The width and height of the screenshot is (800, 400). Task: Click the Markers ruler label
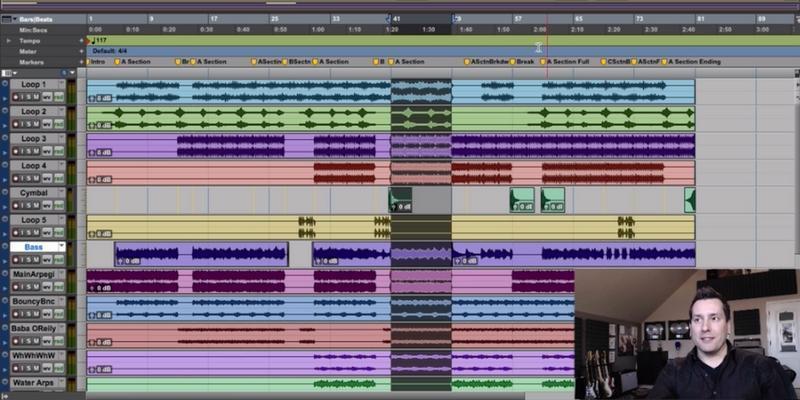tap(31, 62)
